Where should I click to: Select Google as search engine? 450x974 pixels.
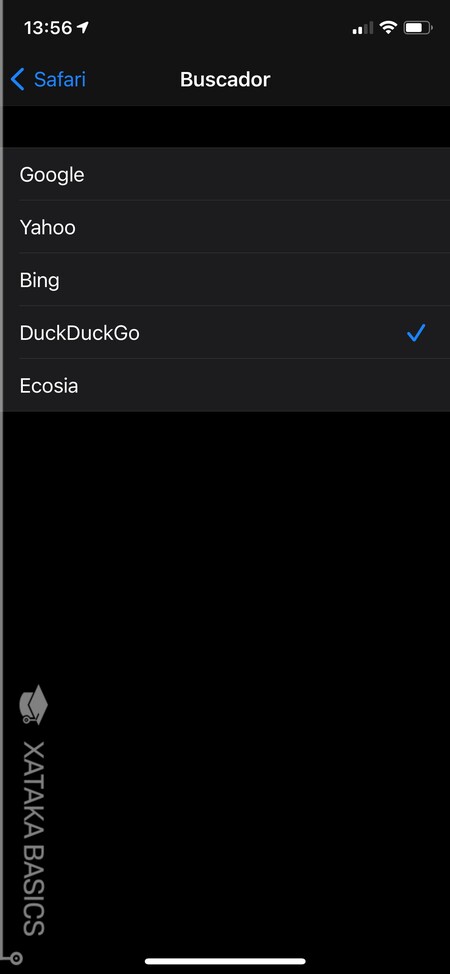pos(226,175)
